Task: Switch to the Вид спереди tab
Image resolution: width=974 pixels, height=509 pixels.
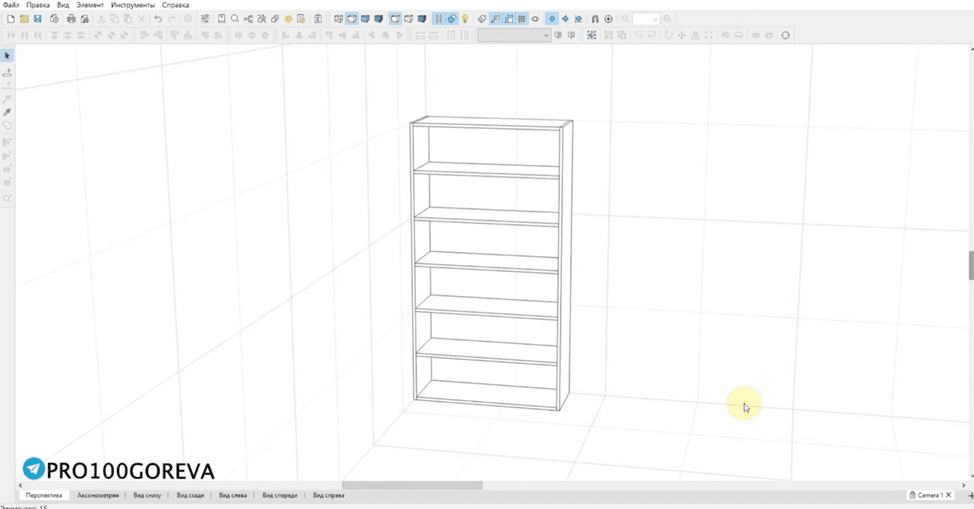Action: click(280, 495)
